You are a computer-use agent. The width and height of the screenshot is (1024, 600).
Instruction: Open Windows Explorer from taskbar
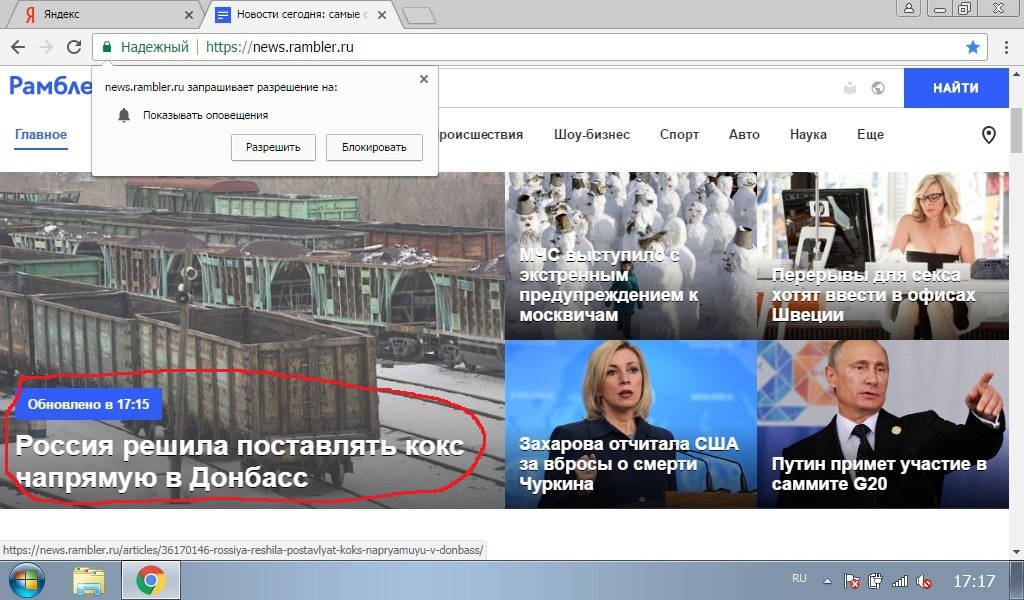pos(89,580)
